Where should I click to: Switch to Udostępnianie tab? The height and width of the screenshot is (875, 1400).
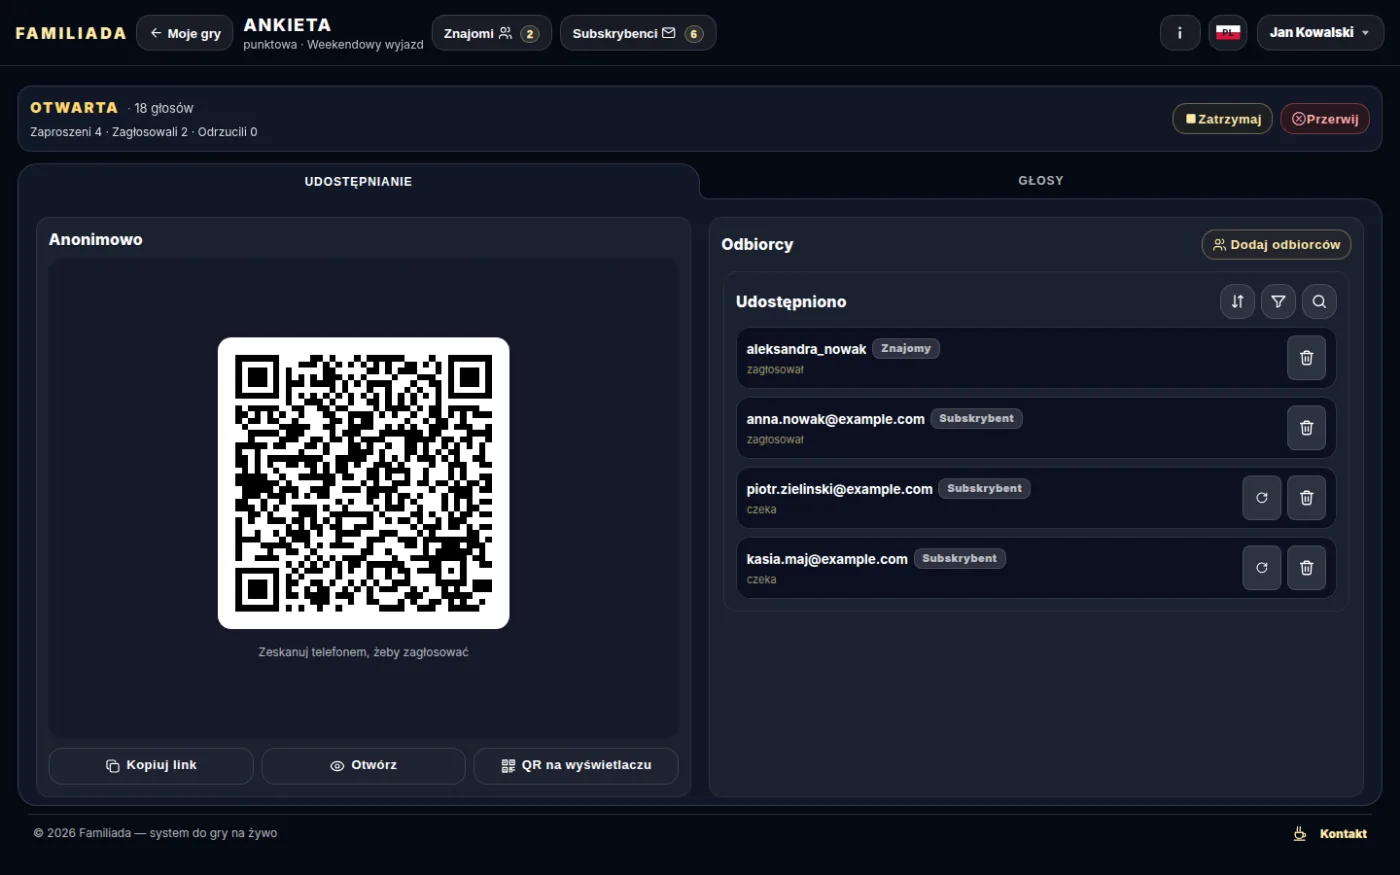[358, 181]
